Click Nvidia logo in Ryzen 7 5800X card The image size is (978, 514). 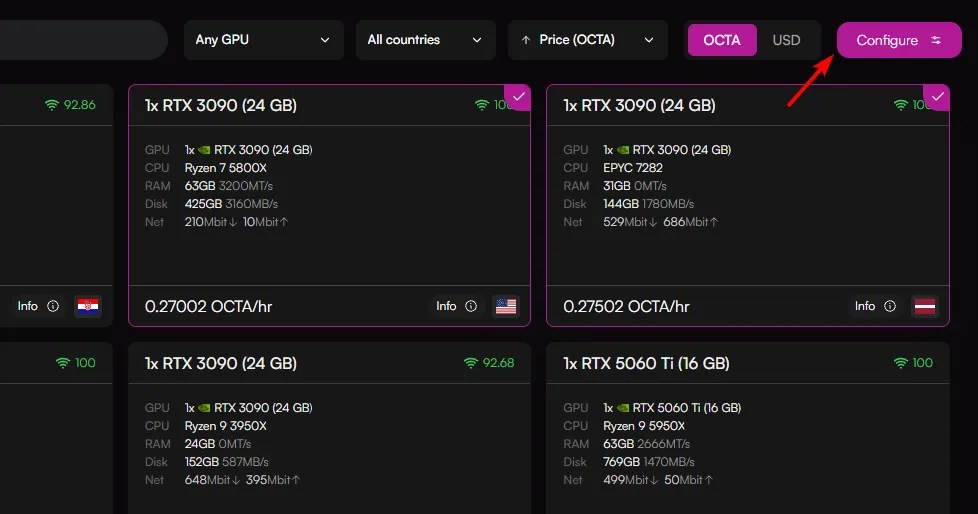pyautogui.click(x=204, y=150)
